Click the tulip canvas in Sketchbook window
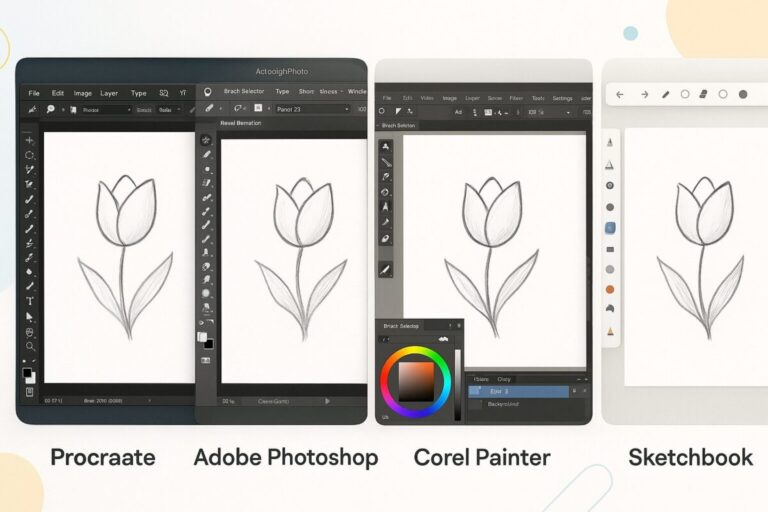768x512 pixels. coord(696,257)
